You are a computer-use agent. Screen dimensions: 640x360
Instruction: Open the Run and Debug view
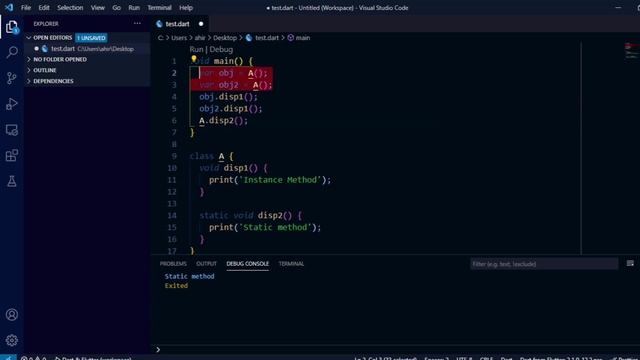(12, 104)
